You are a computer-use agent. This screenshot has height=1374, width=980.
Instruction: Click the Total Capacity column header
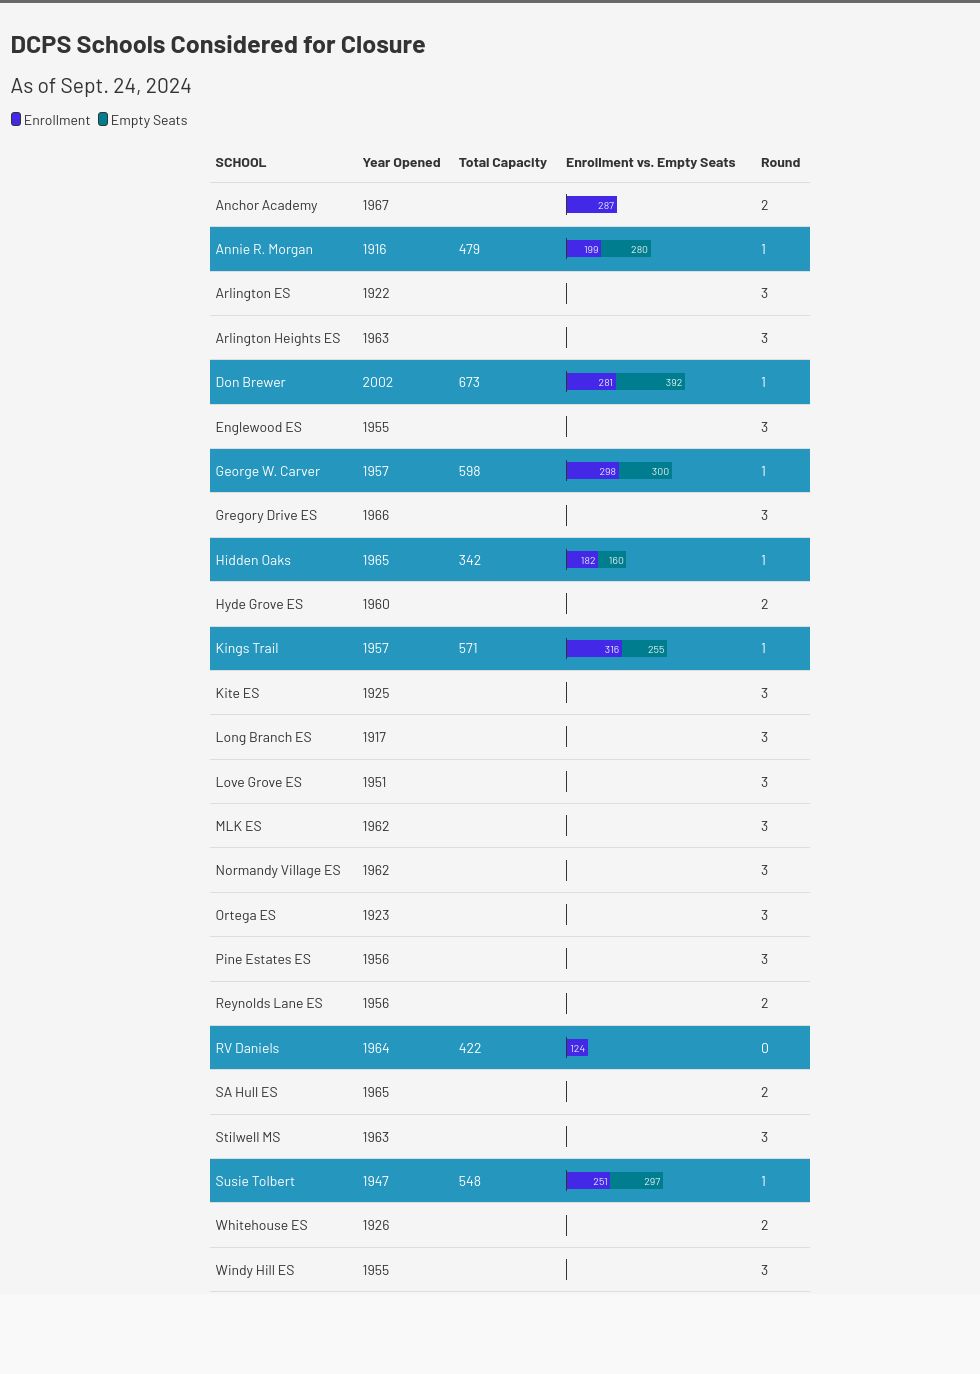click(x=502, y=163)
